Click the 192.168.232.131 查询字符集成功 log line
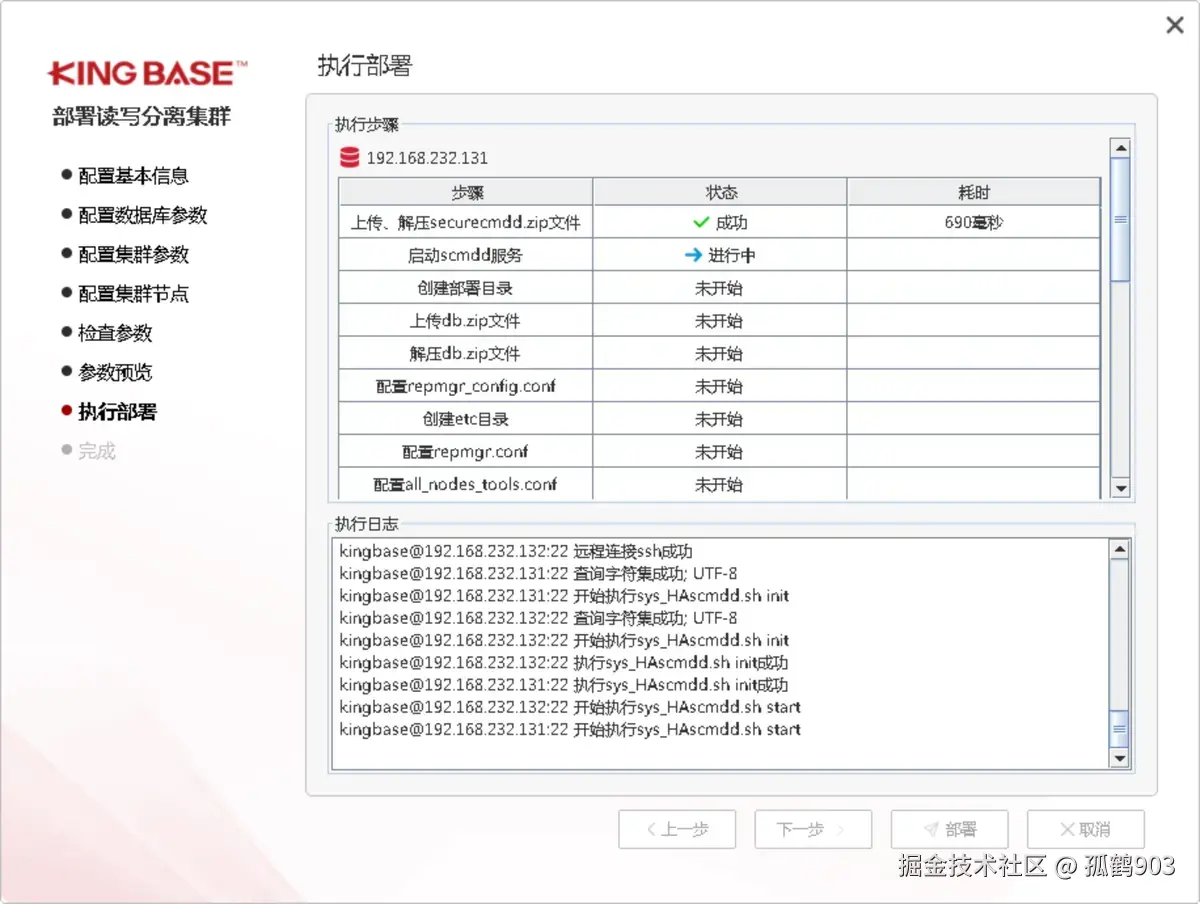 [538, 573]
